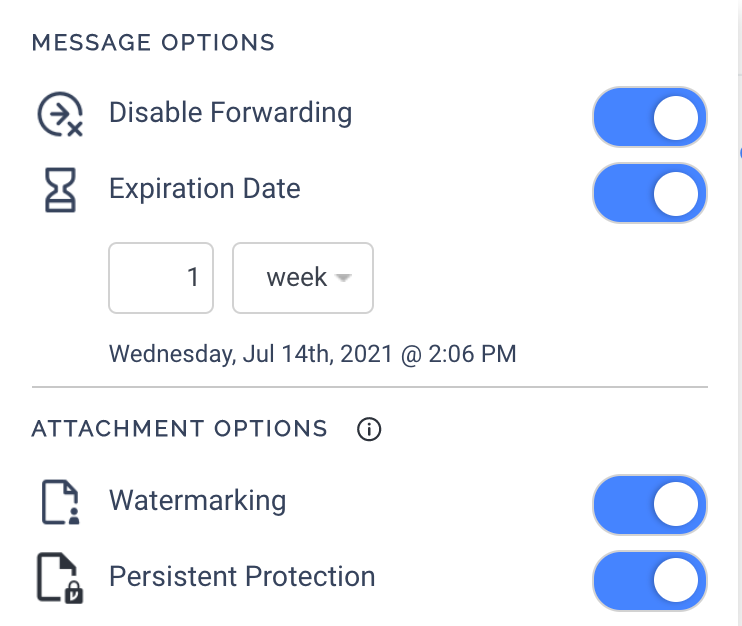This screenshot has height=626, width=742.
Task: Click the Wednesday, Jul 14th expiration timestamp
Action: 312,353
